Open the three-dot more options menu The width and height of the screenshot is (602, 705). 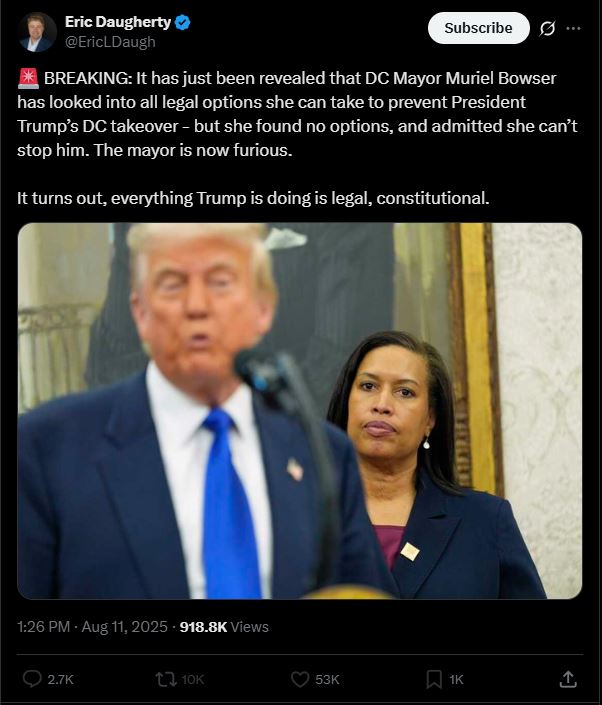(573, 28)
